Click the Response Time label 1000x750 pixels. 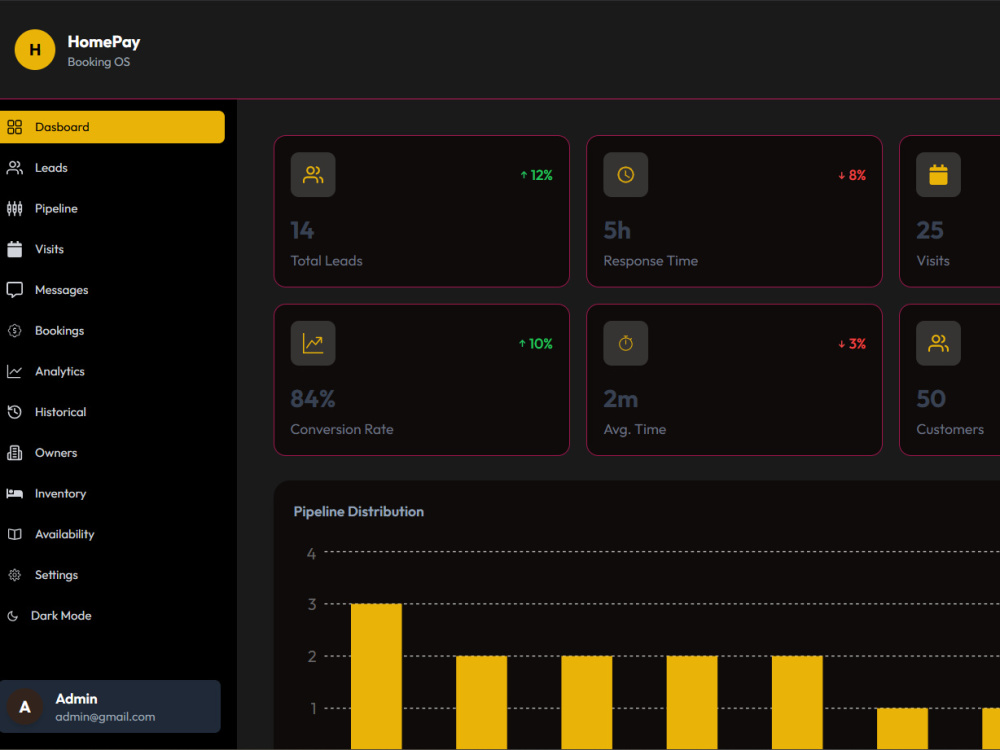(651, 261)
